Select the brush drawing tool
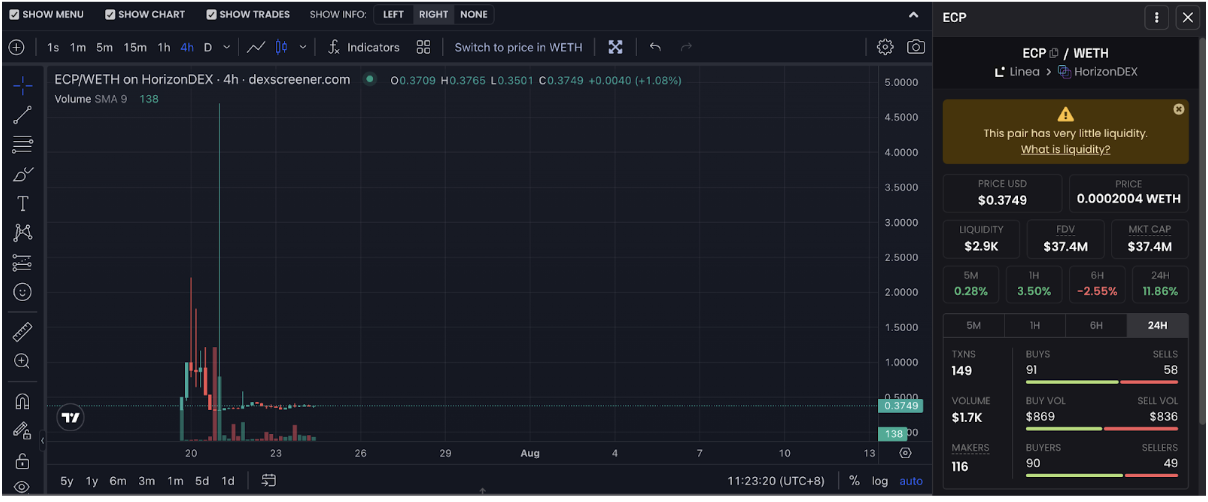The height and width of the screenshot is (502, 1208). pyautogui.click(x=22, y=174)
